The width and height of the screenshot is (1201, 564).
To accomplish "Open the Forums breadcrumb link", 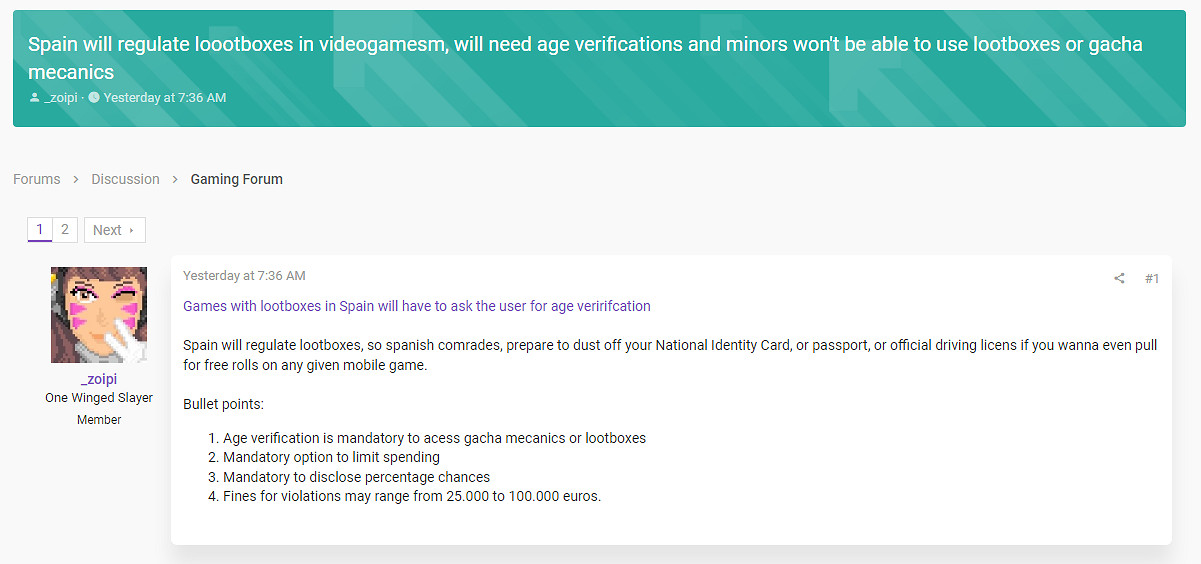I will (x=37, y=179).
